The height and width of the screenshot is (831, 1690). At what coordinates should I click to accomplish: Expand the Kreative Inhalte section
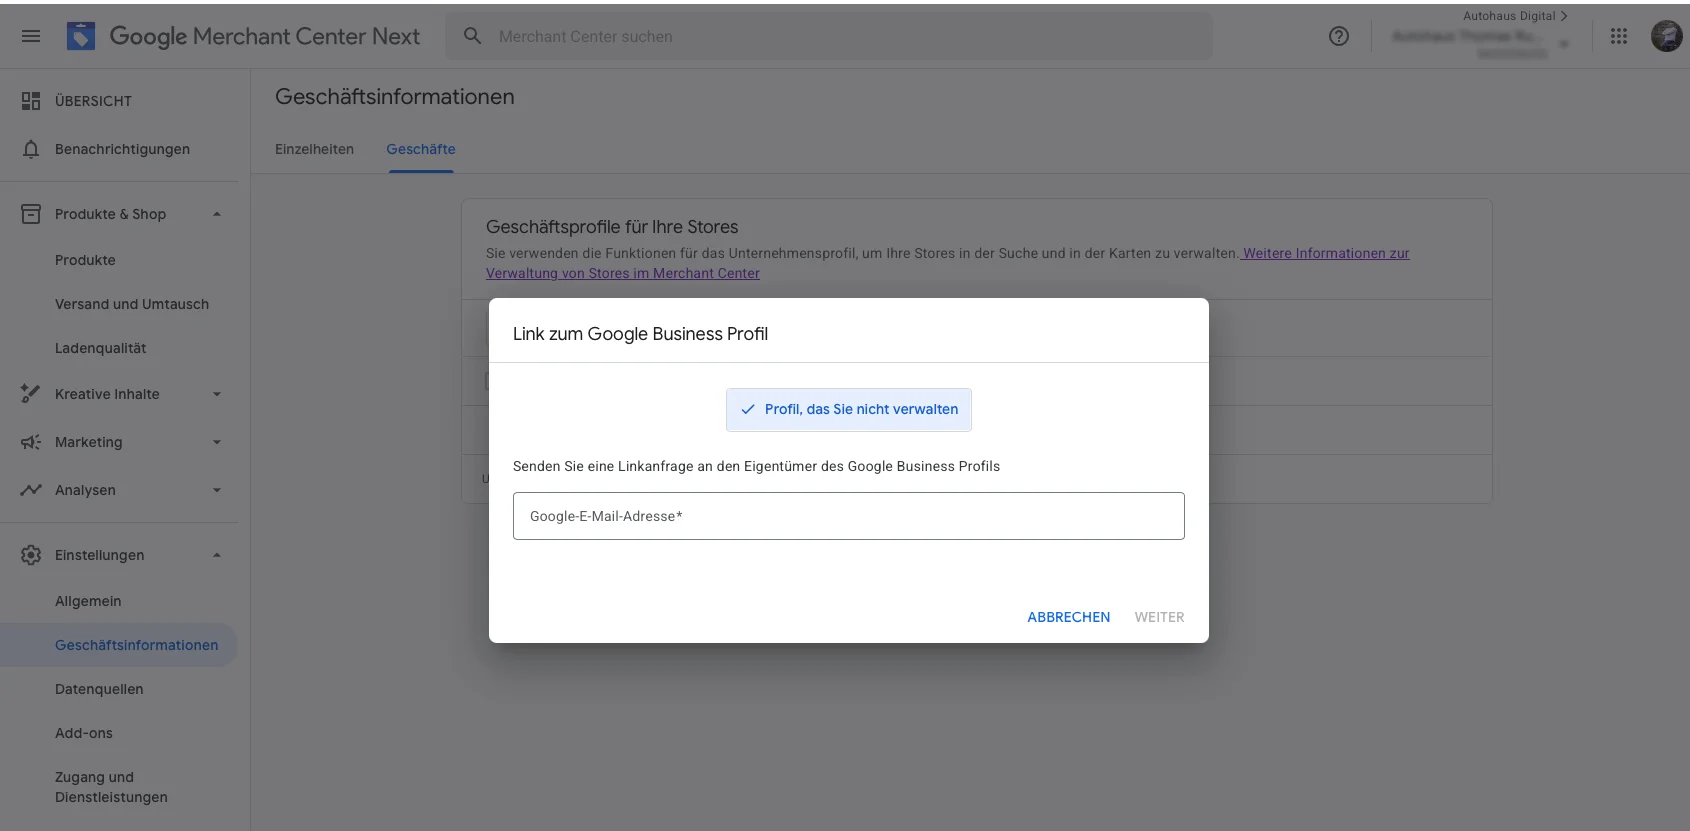217,394
